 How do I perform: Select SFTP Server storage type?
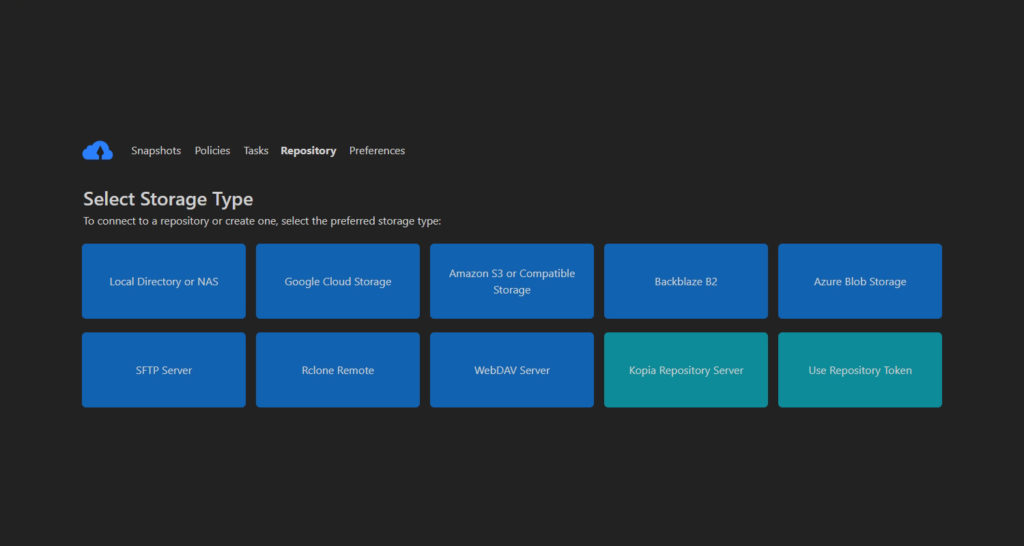point(164,370)
